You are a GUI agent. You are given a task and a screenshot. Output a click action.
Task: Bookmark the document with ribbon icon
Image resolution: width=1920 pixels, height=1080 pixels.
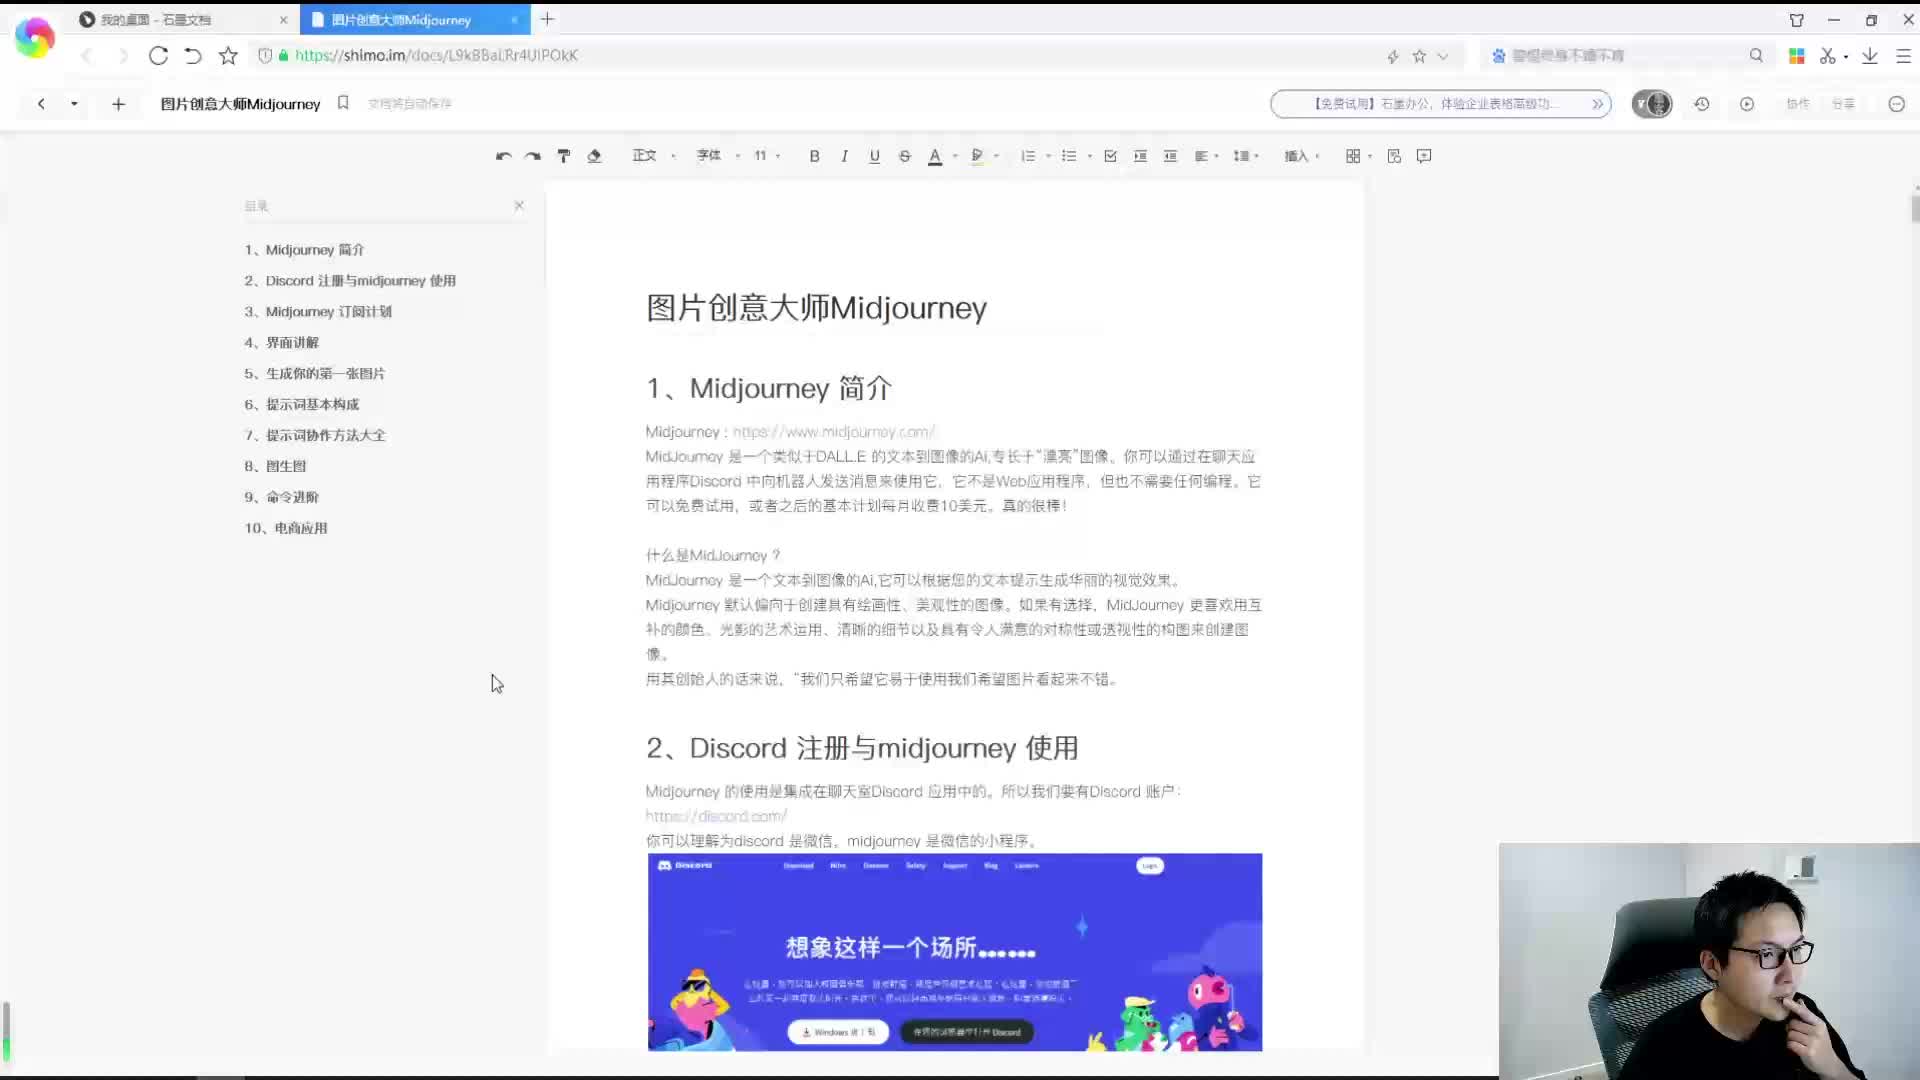[x=343, y=103]
